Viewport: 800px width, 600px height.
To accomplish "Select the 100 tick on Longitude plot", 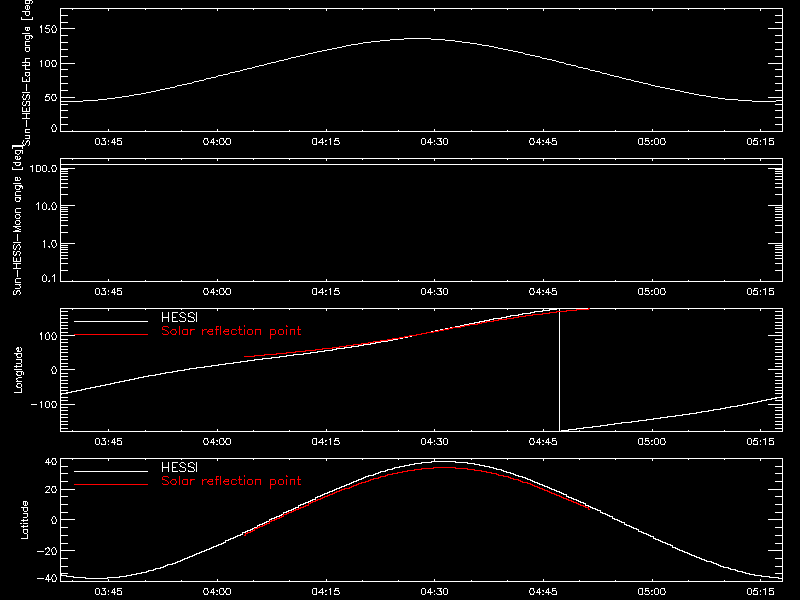I will [48, 336].
